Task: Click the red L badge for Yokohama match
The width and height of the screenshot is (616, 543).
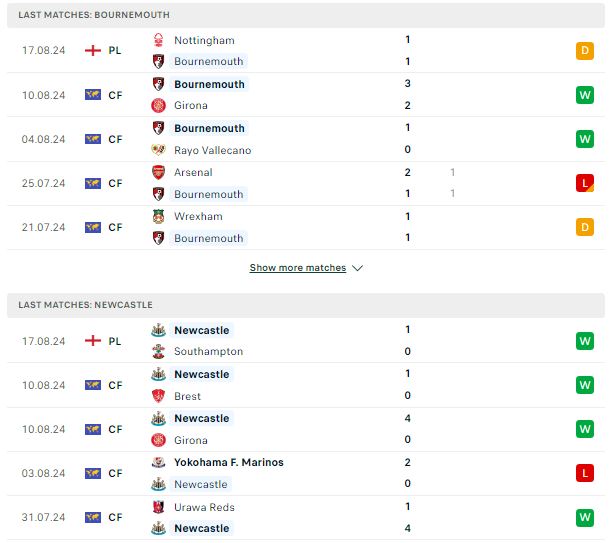Action: click(x=585, y=473)
